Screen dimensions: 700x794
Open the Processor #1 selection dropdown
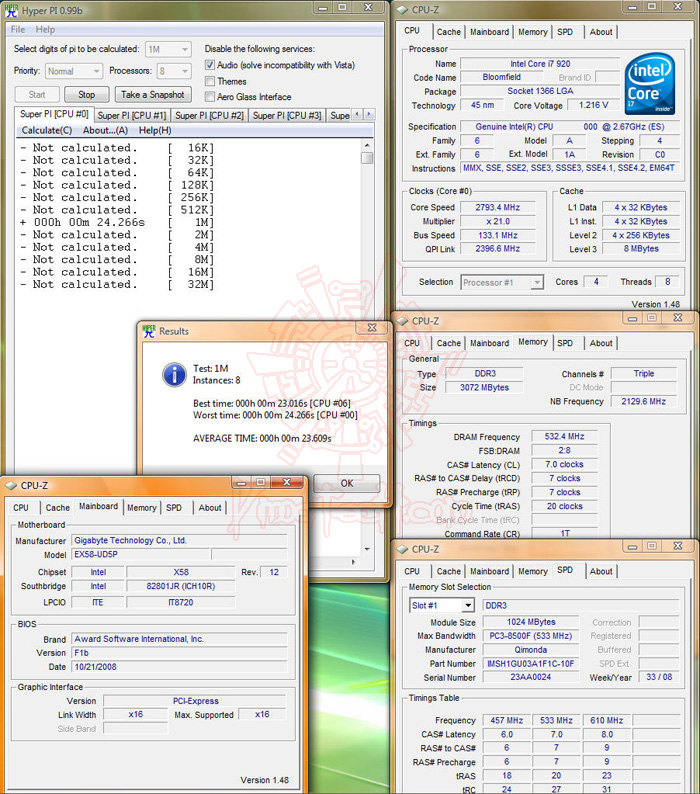point(502,283)
